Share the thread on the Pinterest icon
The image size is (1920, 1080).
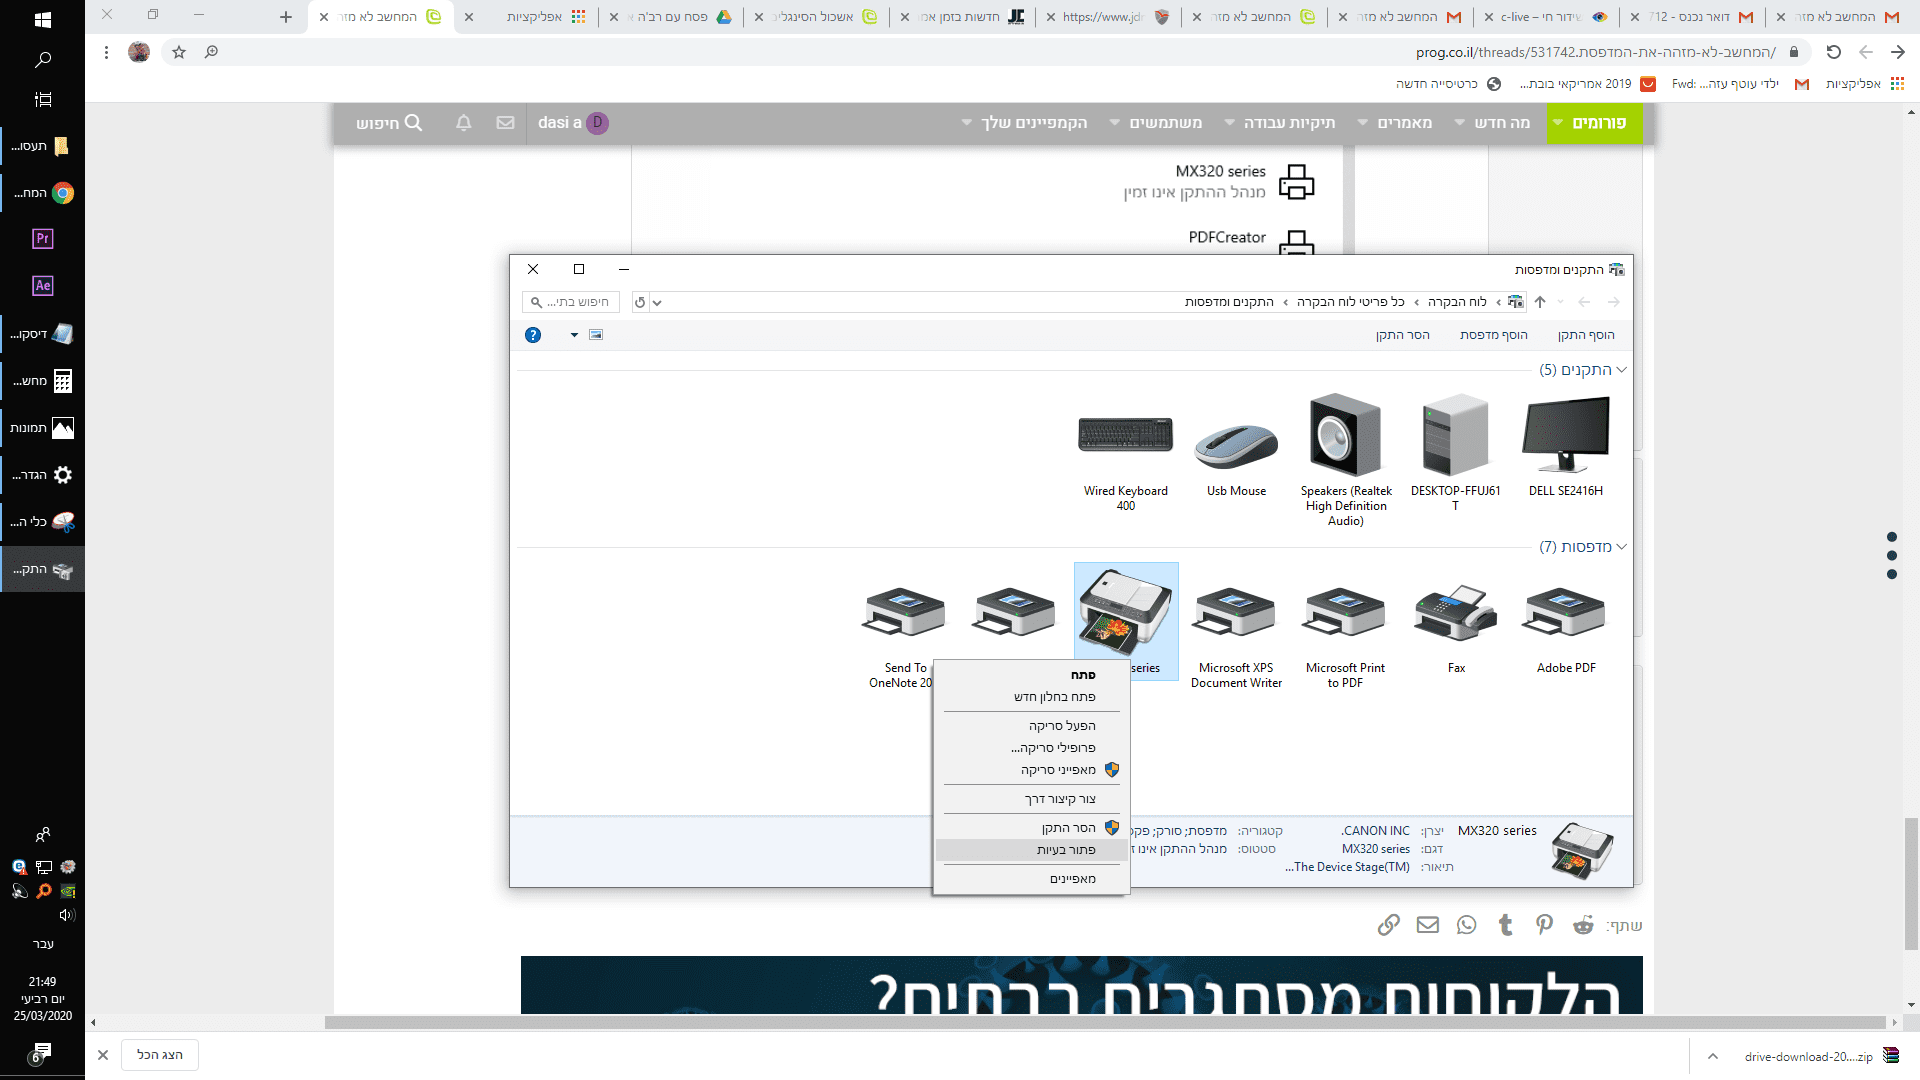(x=1544, y=925)
